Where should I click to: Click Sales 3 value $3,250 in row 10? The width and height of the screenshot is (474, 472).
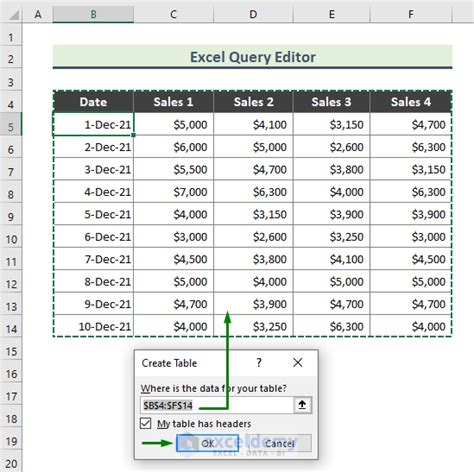pos(332,237)
